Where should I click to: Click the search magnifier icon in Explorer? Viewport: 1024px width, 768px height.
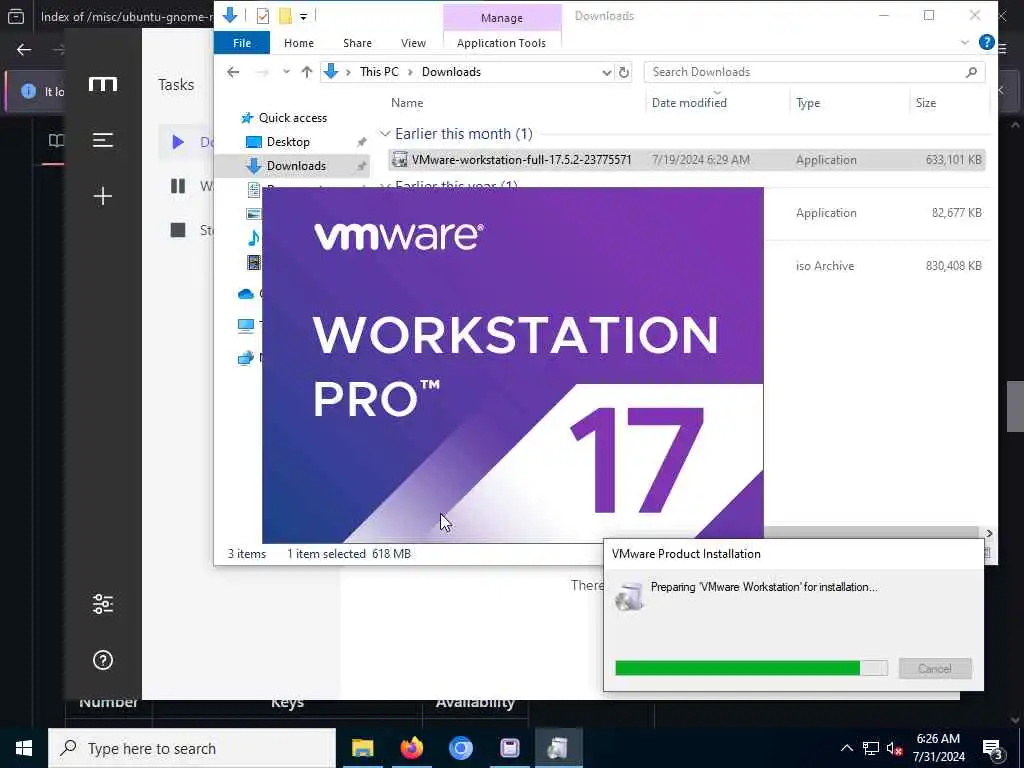[x=971, y=72]
